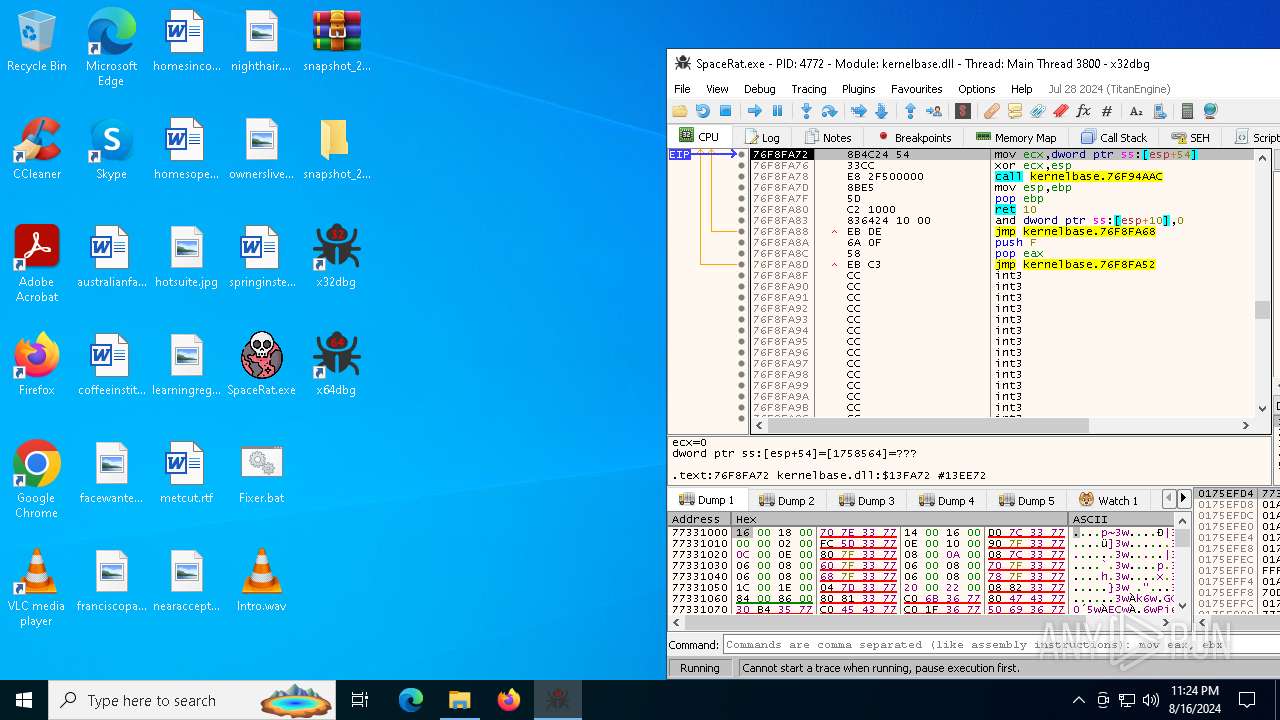Image resolution: width=1280 pixels, height=720 pixels.
Task: Step into with the toolbar icon
Action: click(806, 111)
